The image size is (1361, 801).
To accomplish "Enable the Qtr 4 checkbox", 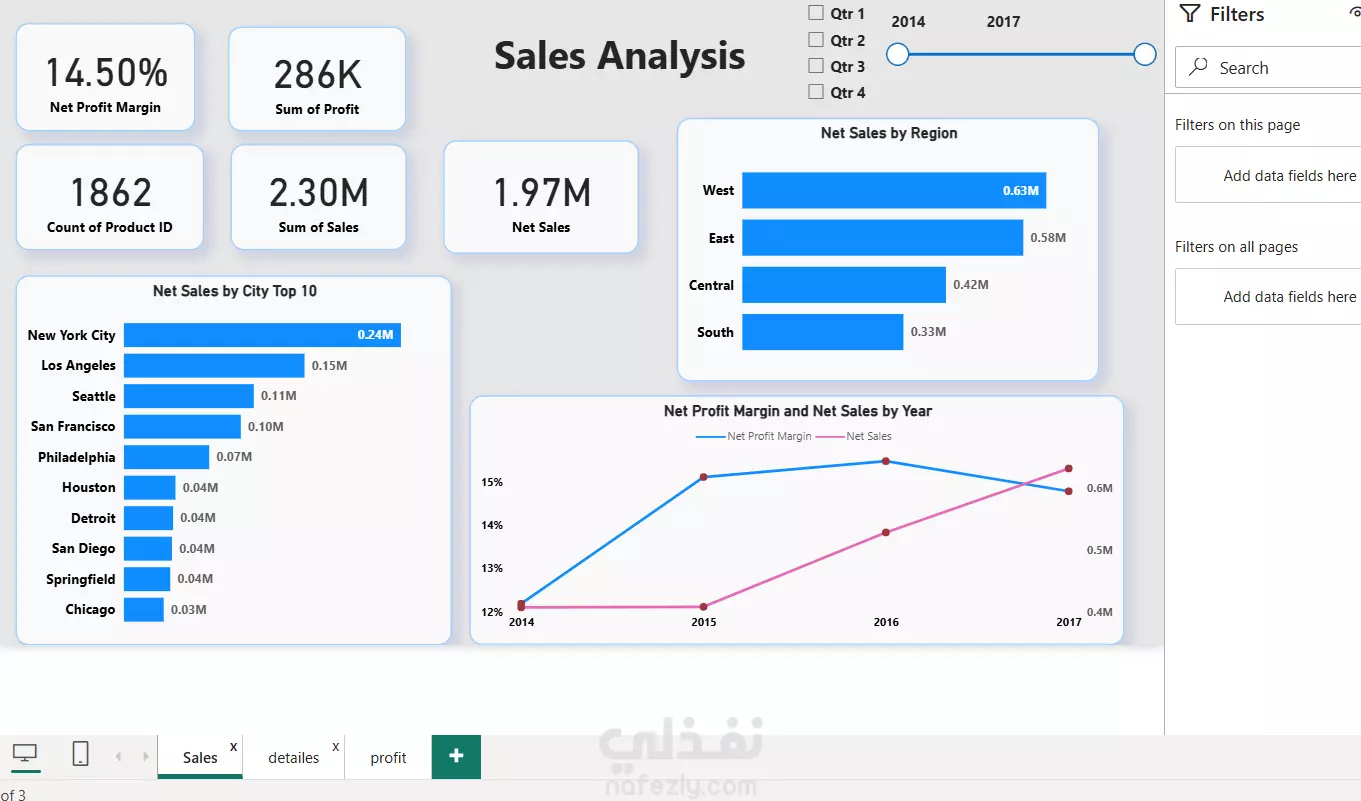I will [816, 92].
